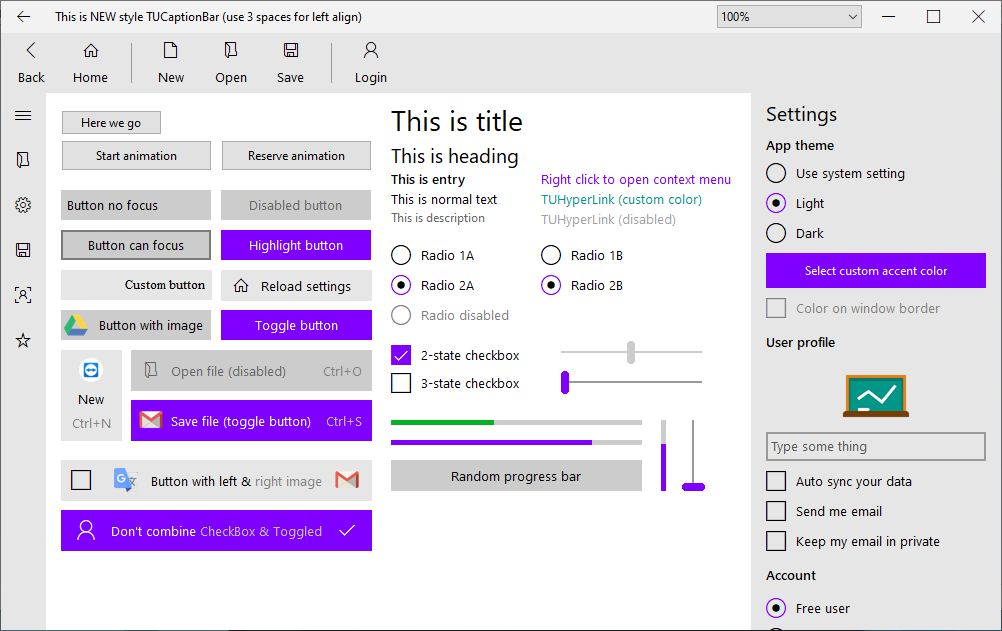Click Reload settings home button

pyautogui.click(x=296, y=286)
